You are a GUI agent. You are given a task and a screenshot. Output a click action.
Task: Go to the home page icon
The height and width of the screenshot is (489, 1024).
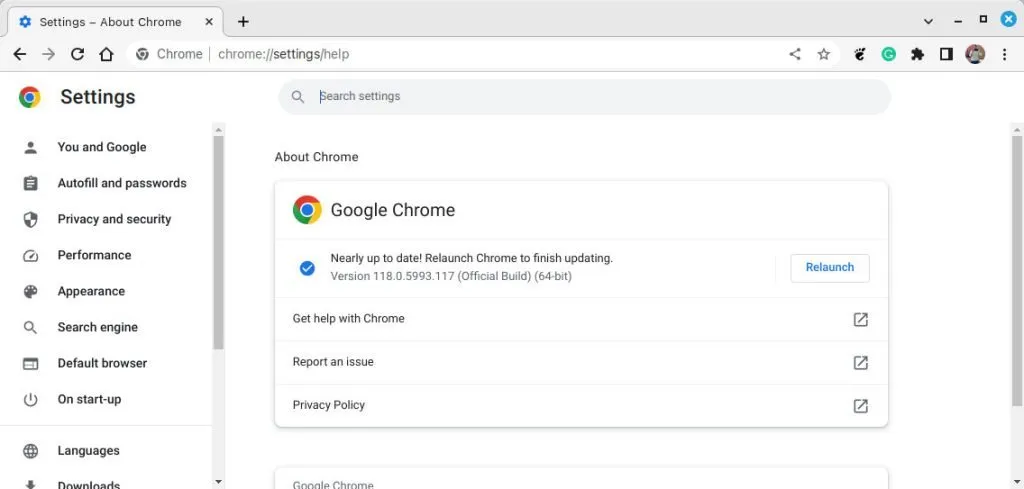click(x=106, y=54)
